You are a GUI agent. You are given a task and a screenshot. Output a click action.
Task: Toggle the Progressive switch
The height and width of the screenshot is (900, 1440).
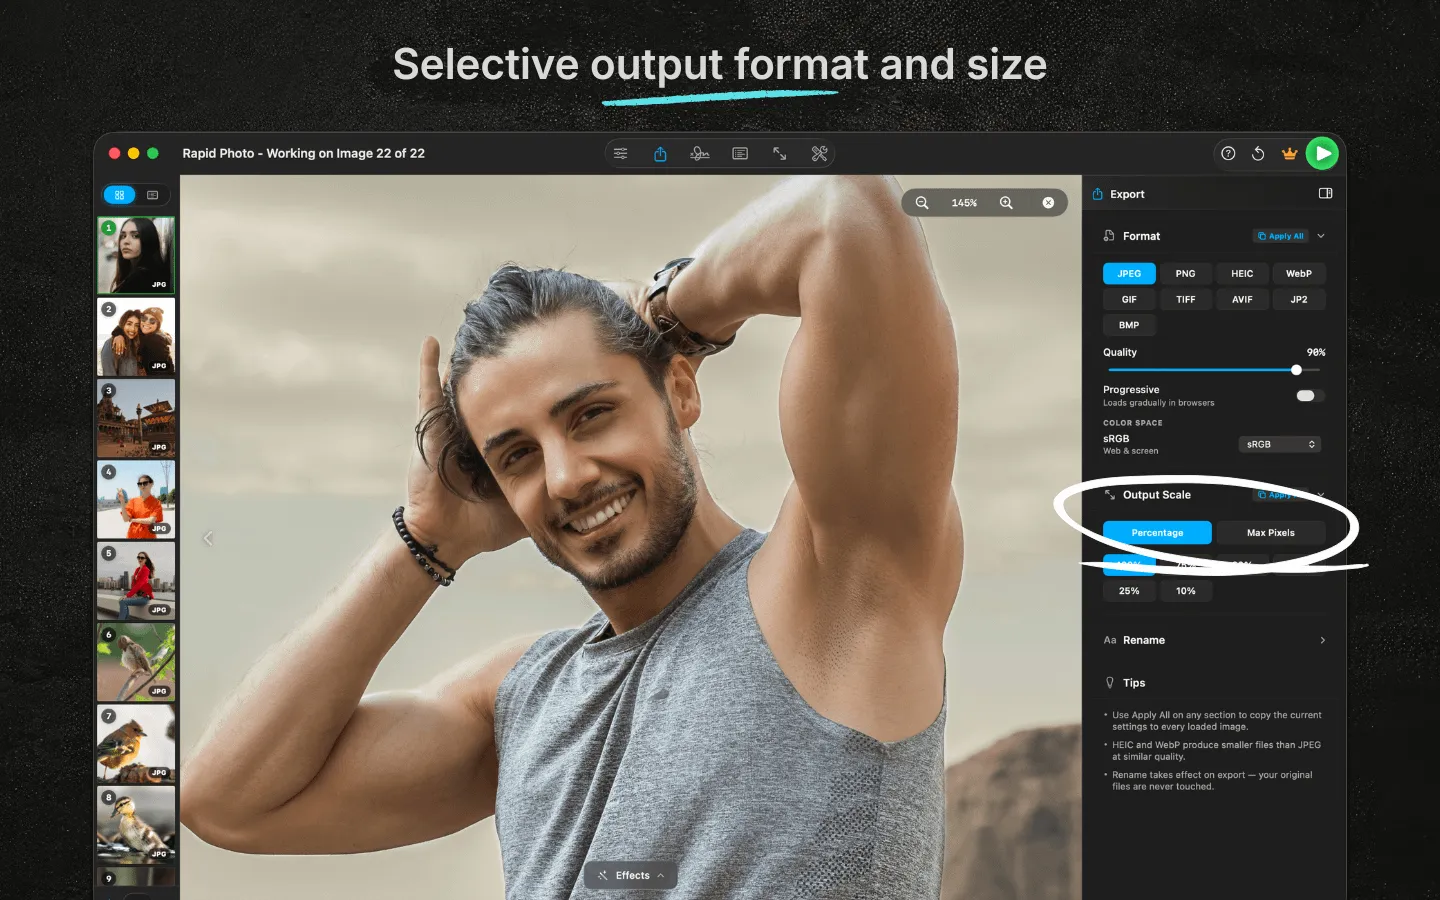click(1309, 396)
